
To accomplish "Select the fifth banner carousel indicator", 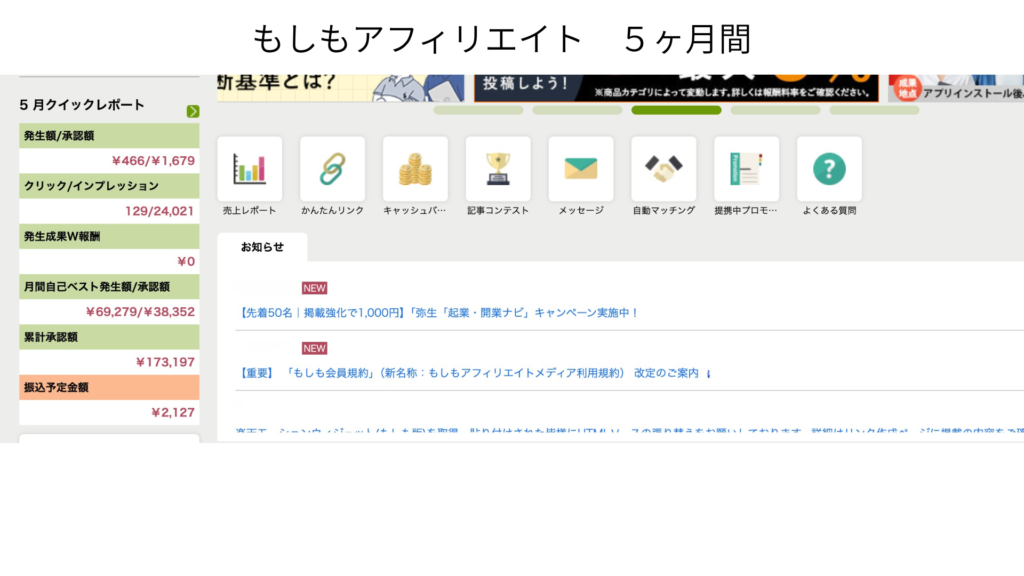I will [874, 110].
